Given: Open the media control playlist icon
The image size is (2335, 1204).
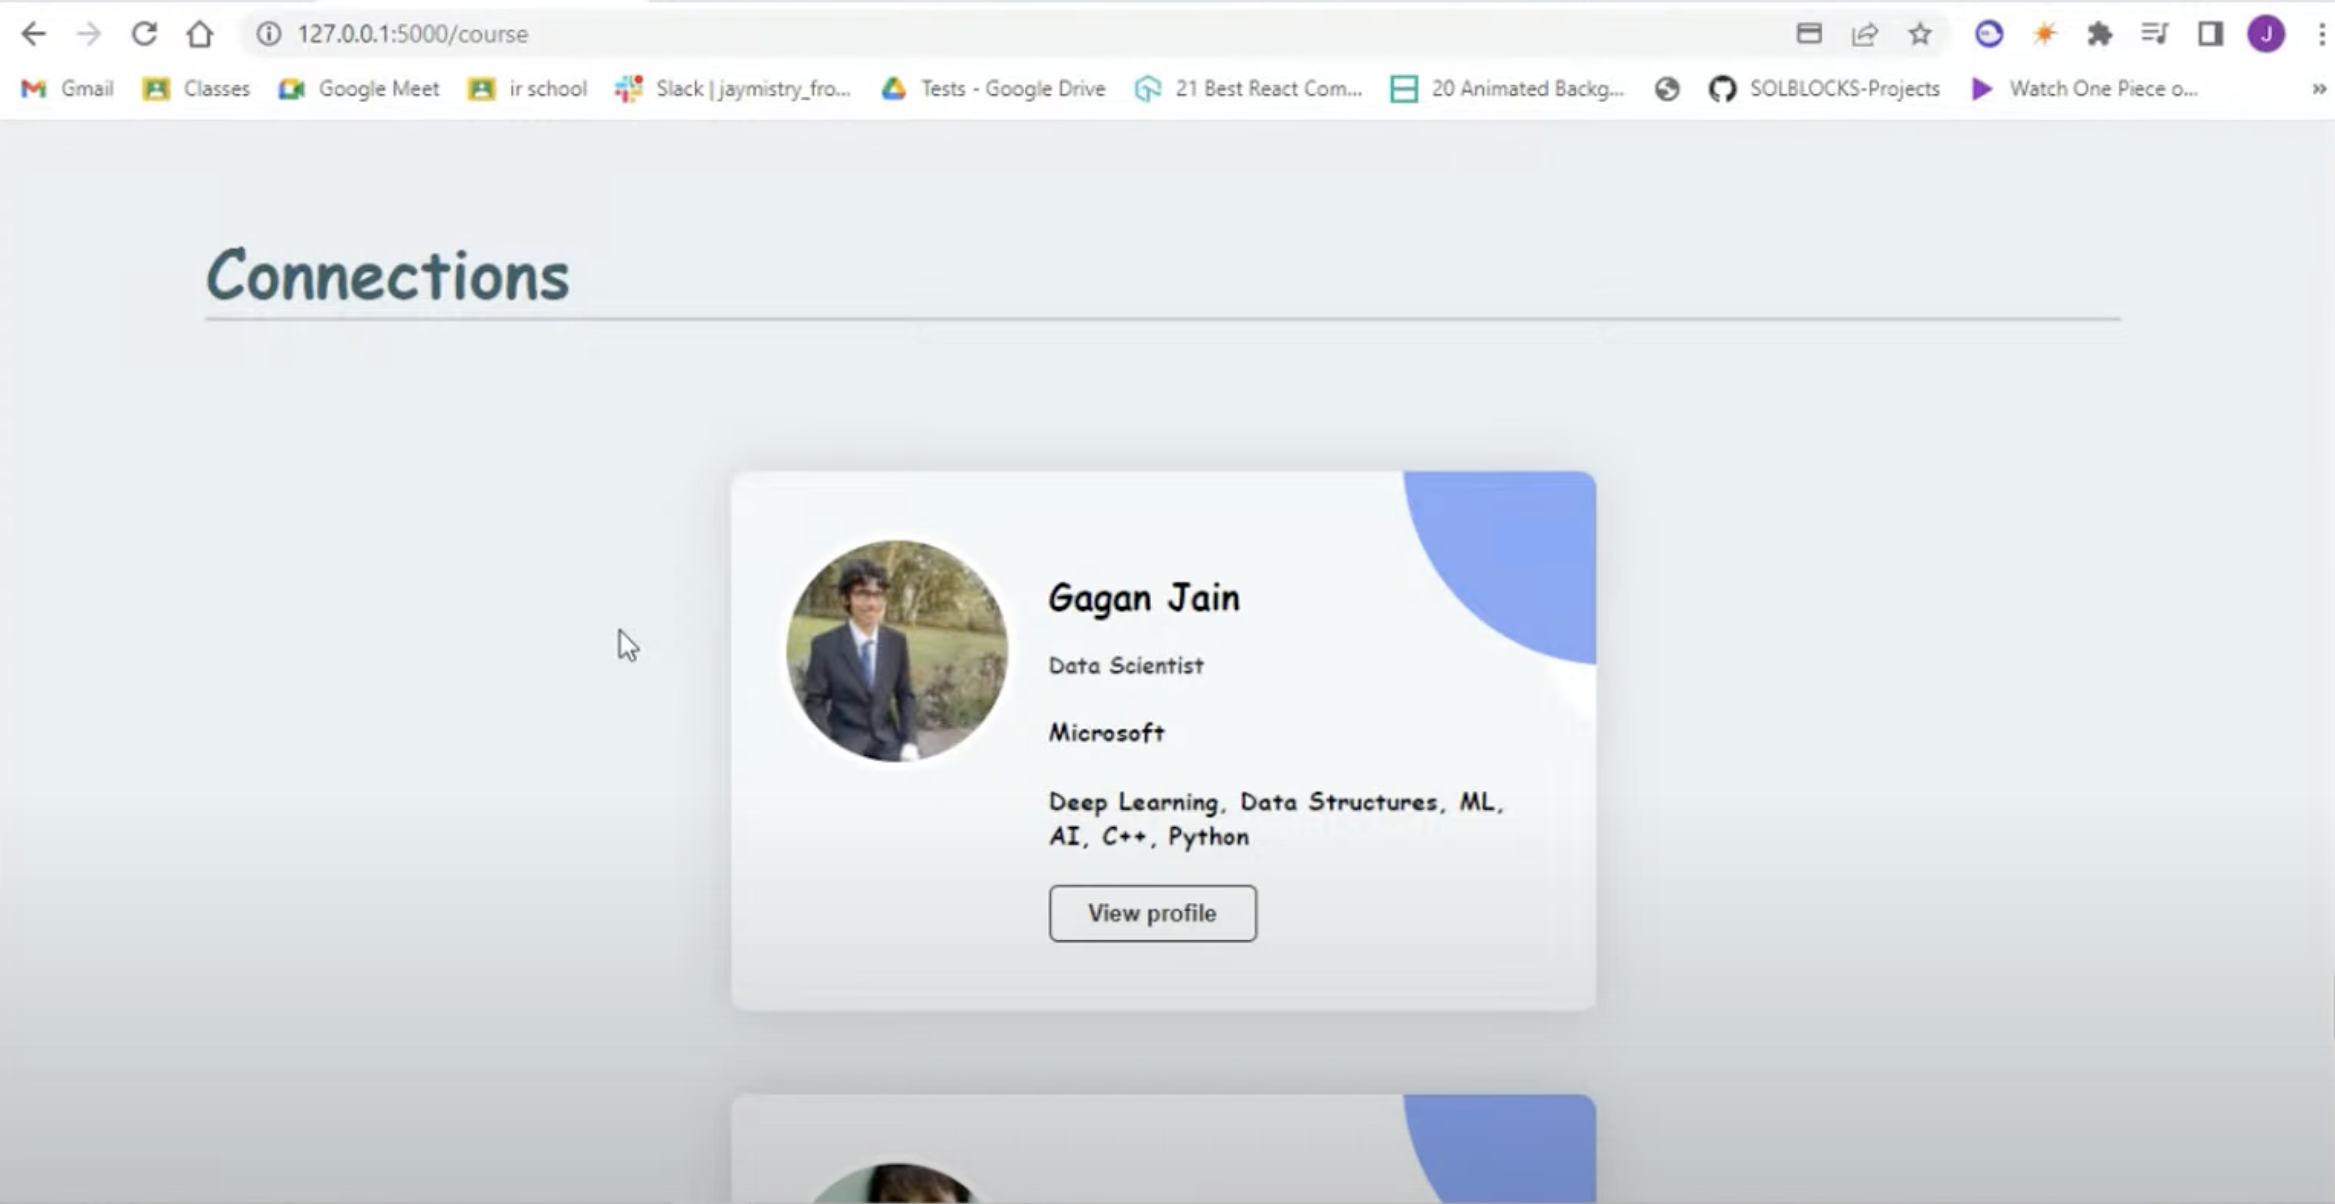Looking at the screenshot, I should coord(2154,34).
